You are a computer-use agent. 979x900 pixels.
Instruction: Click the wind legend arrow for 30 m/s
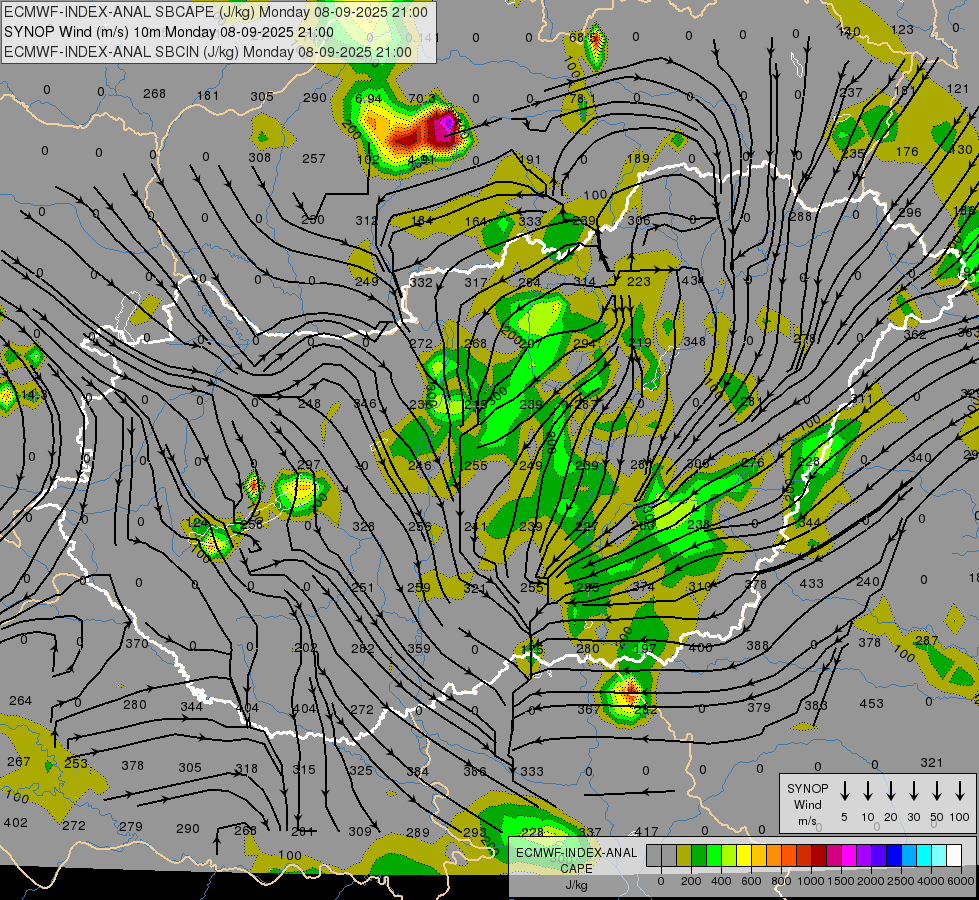pyautogui.click(x=913, y=791)
